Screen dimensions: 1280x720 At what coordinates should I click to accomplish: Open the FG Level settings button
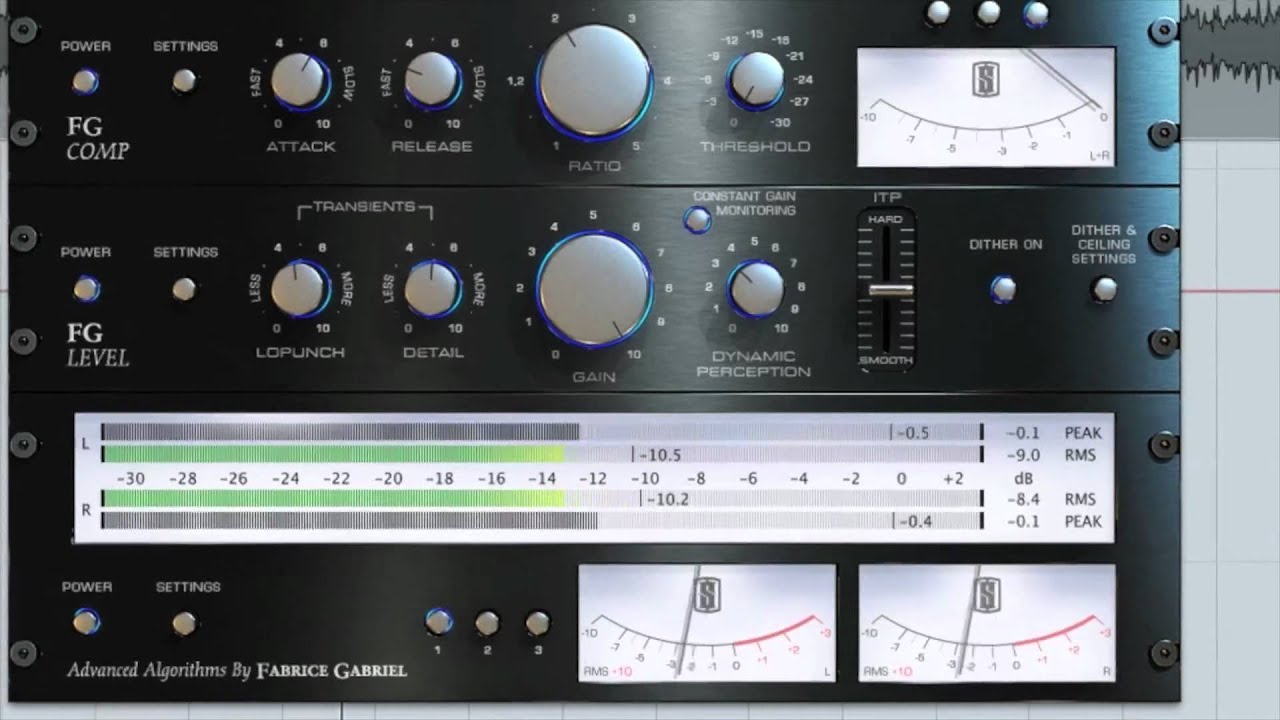(184, 290)
